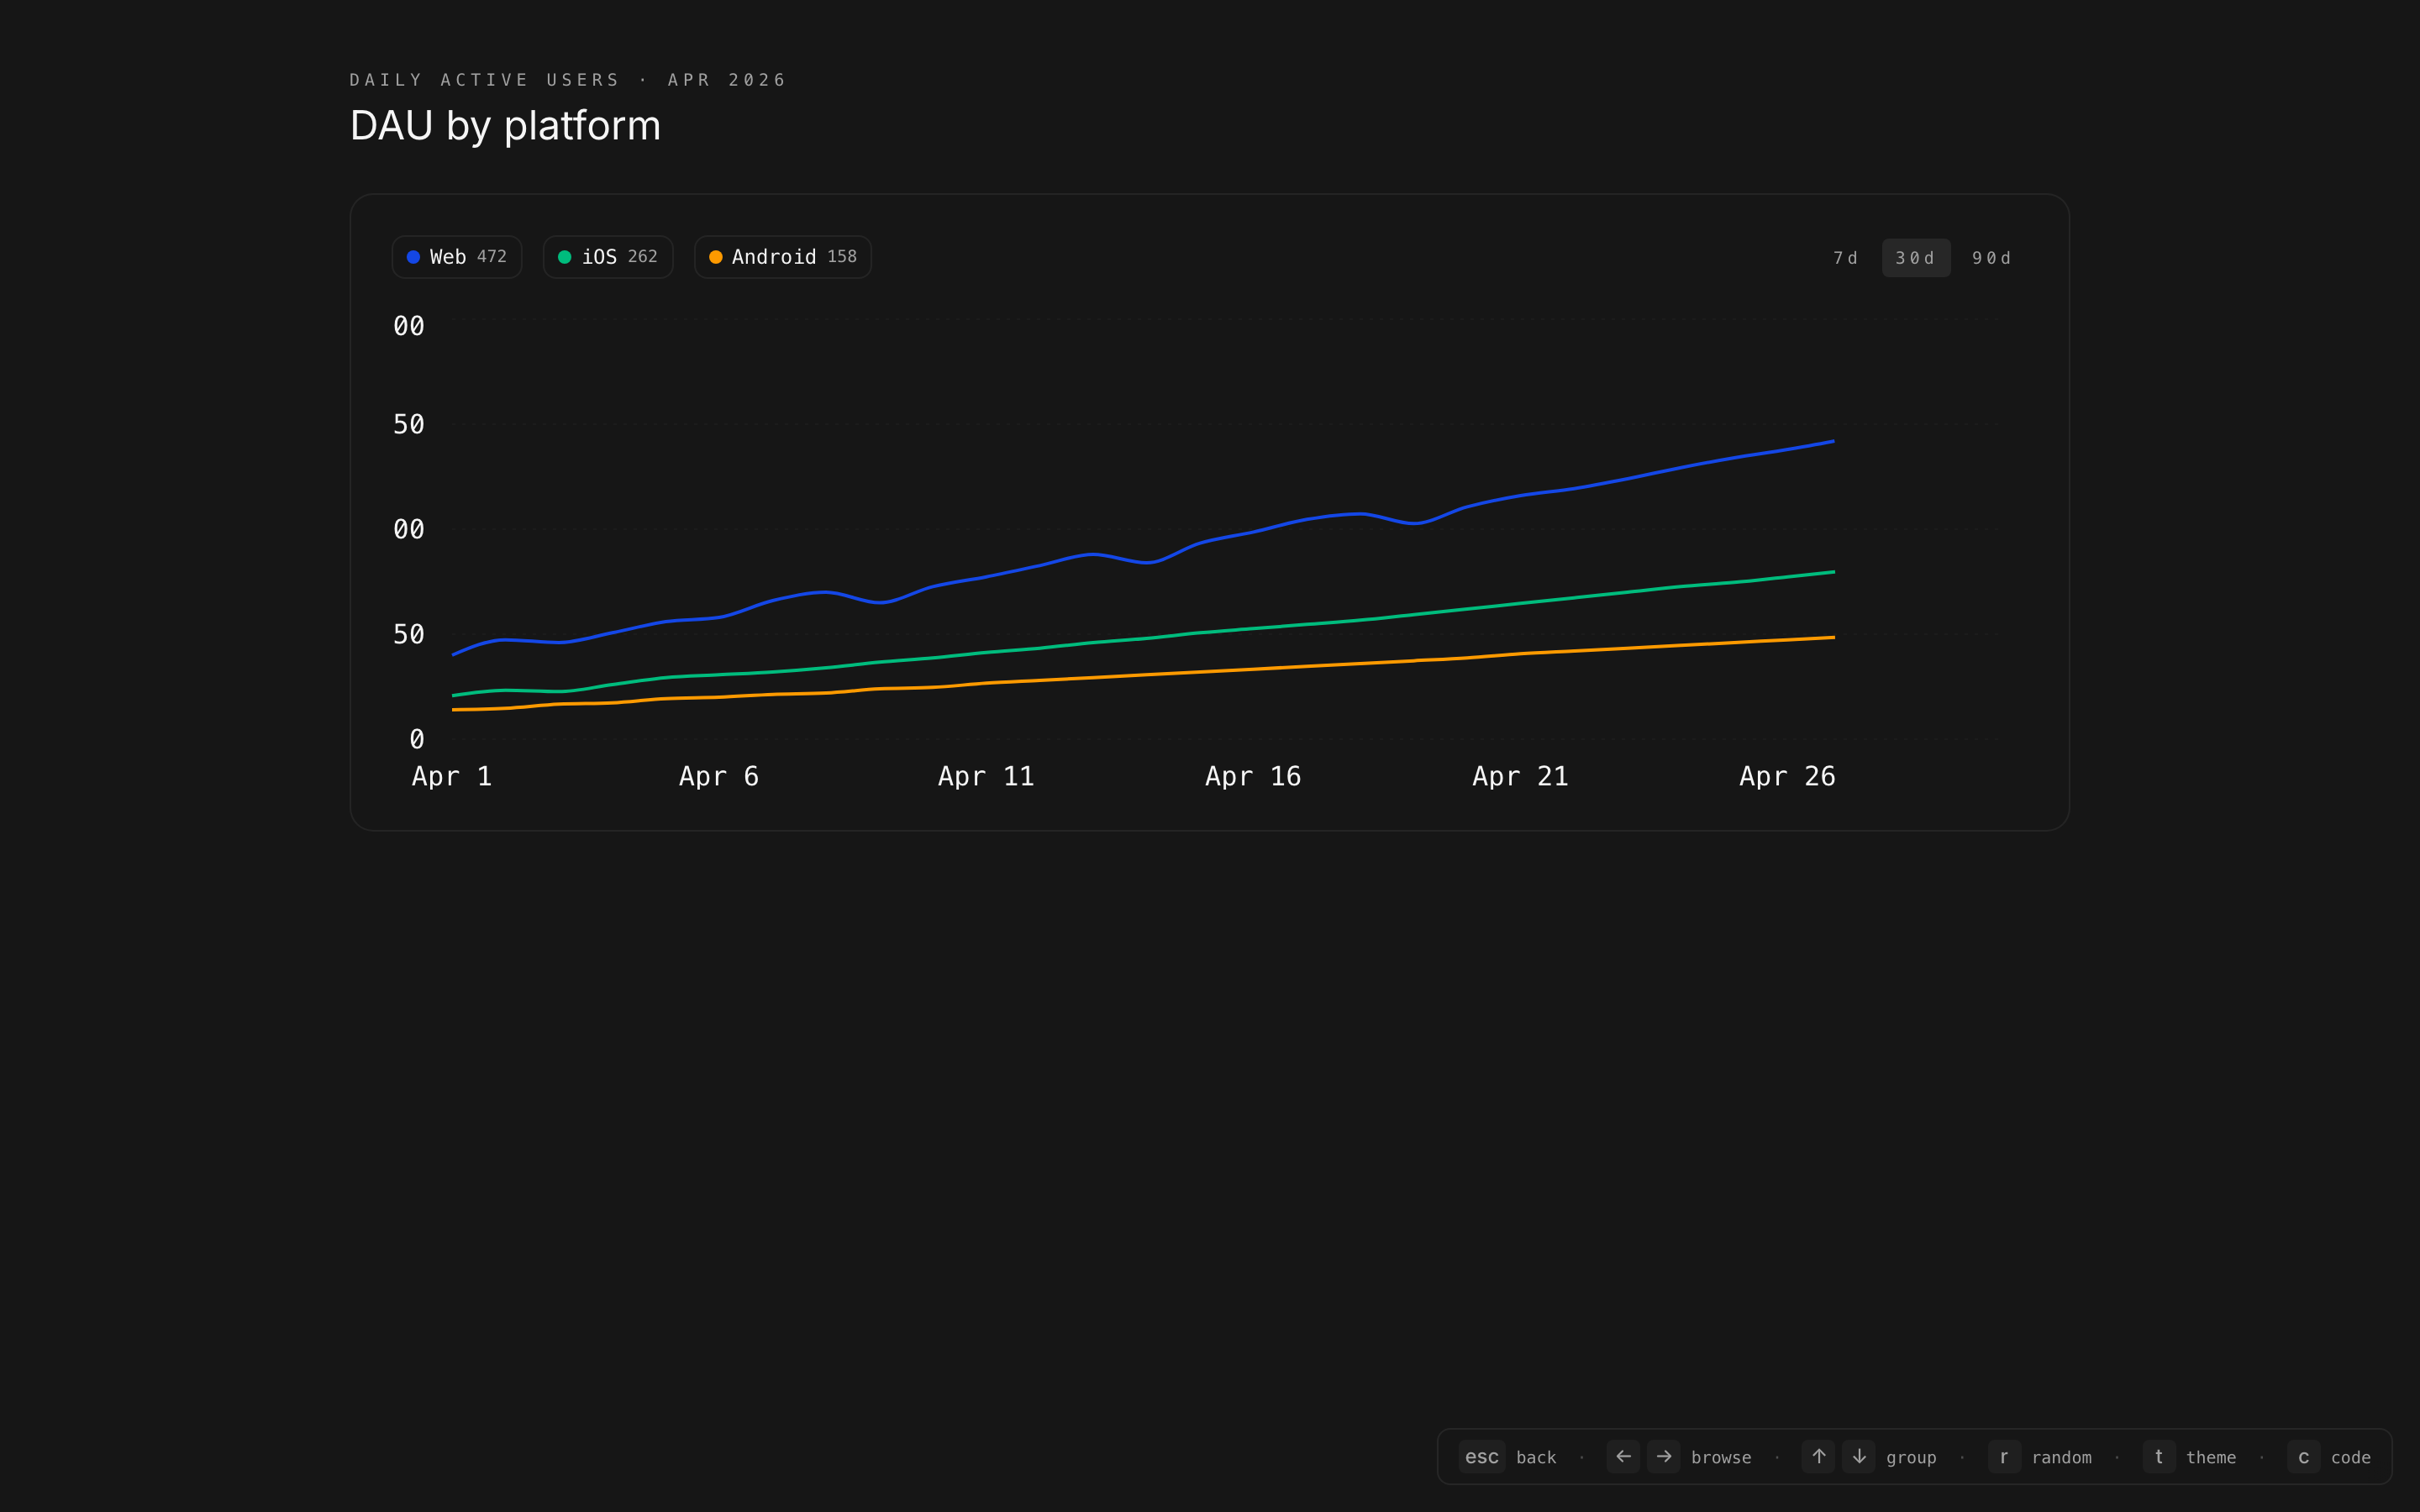Switch to the 90d range tab
The height and width of the screenshot is (1512, 2420).
pyautogui.click(x=1991, y=258)
